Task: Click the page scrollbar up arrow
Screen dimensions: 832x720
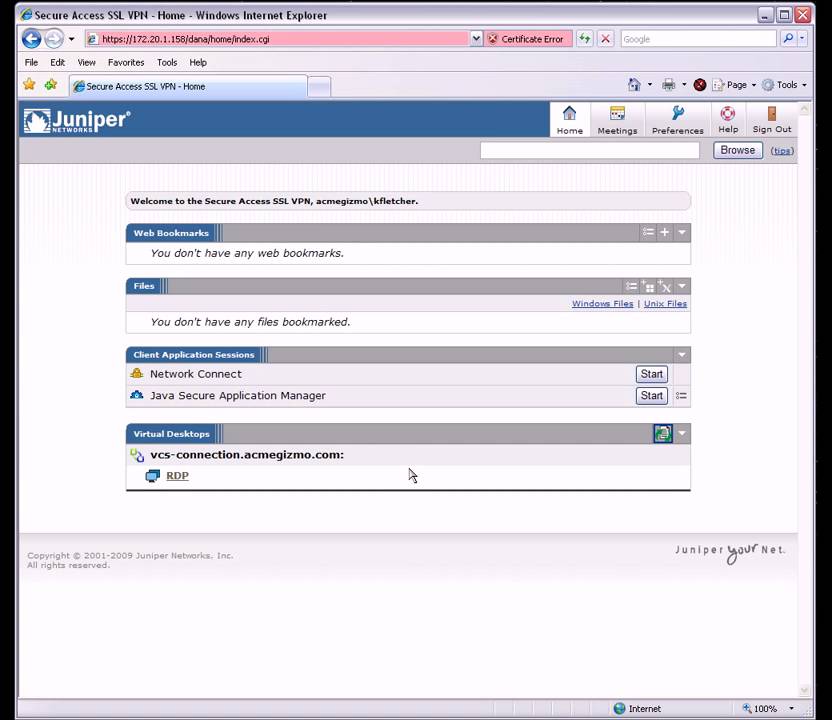Action: click(804, 109)
